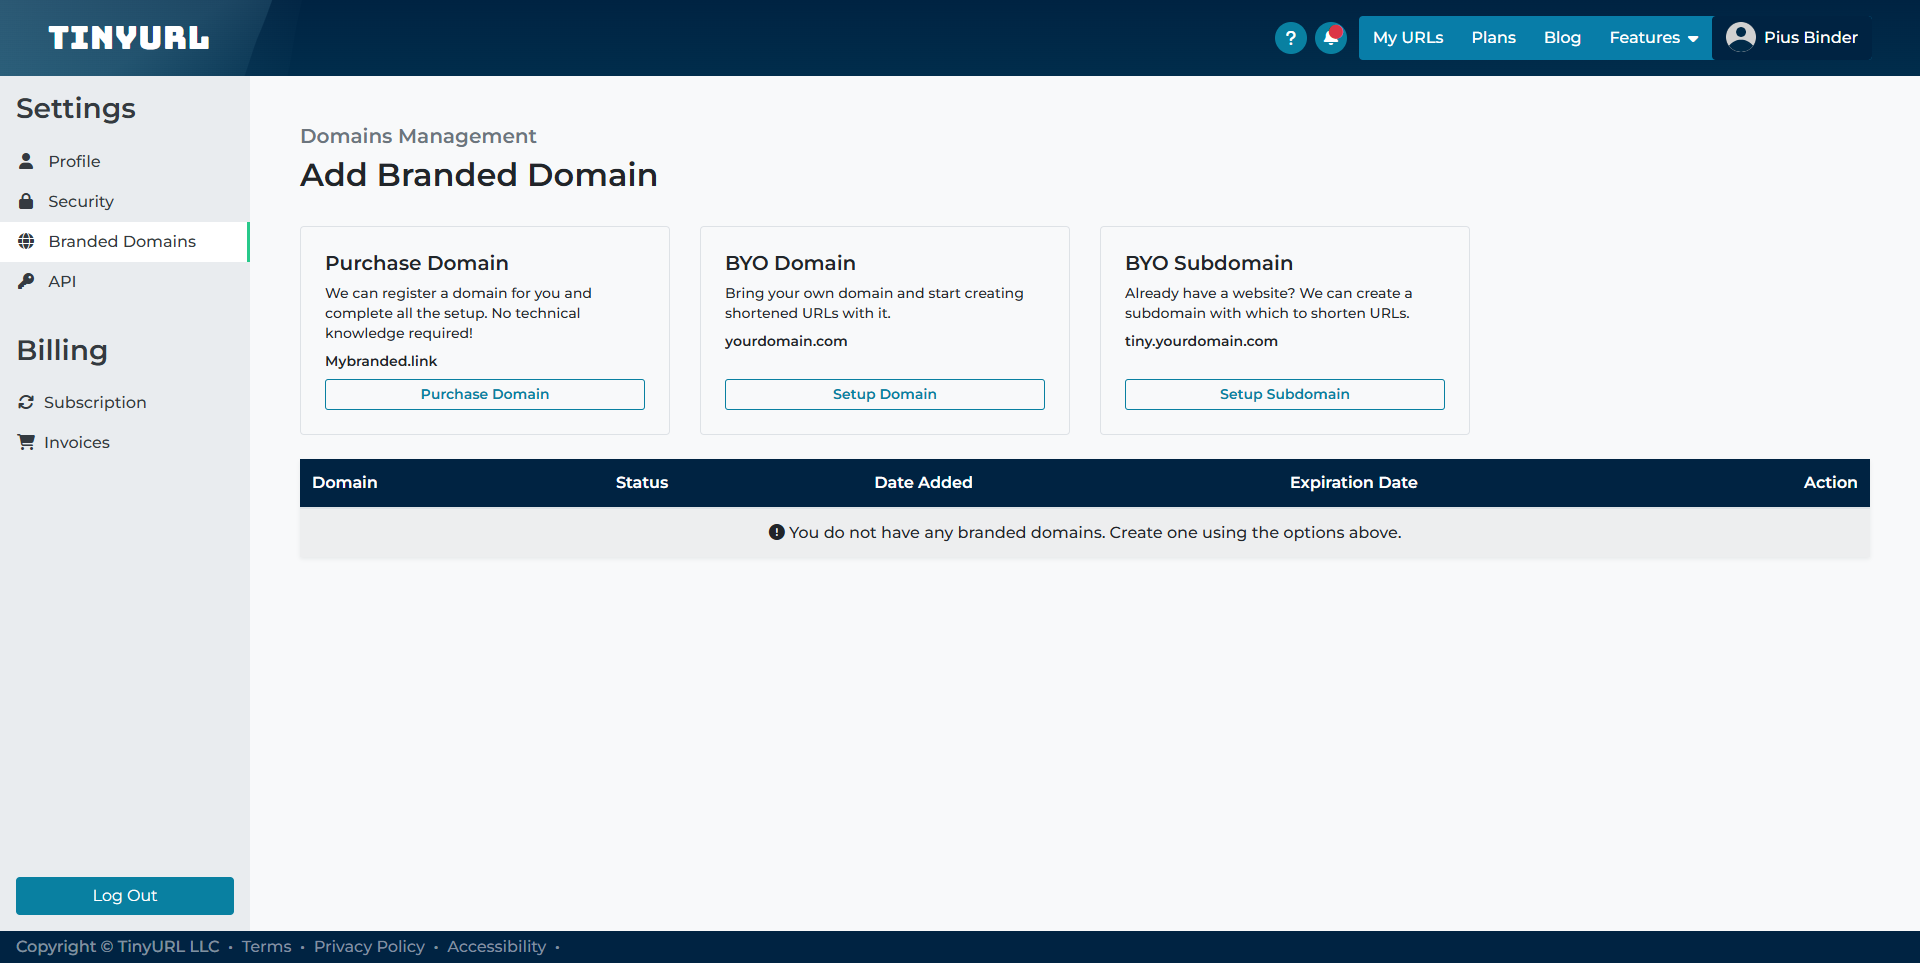This screenshot has height=963, width=1920.
Task: Open My URLs in top navigation
Action: tap(1407, 38)
